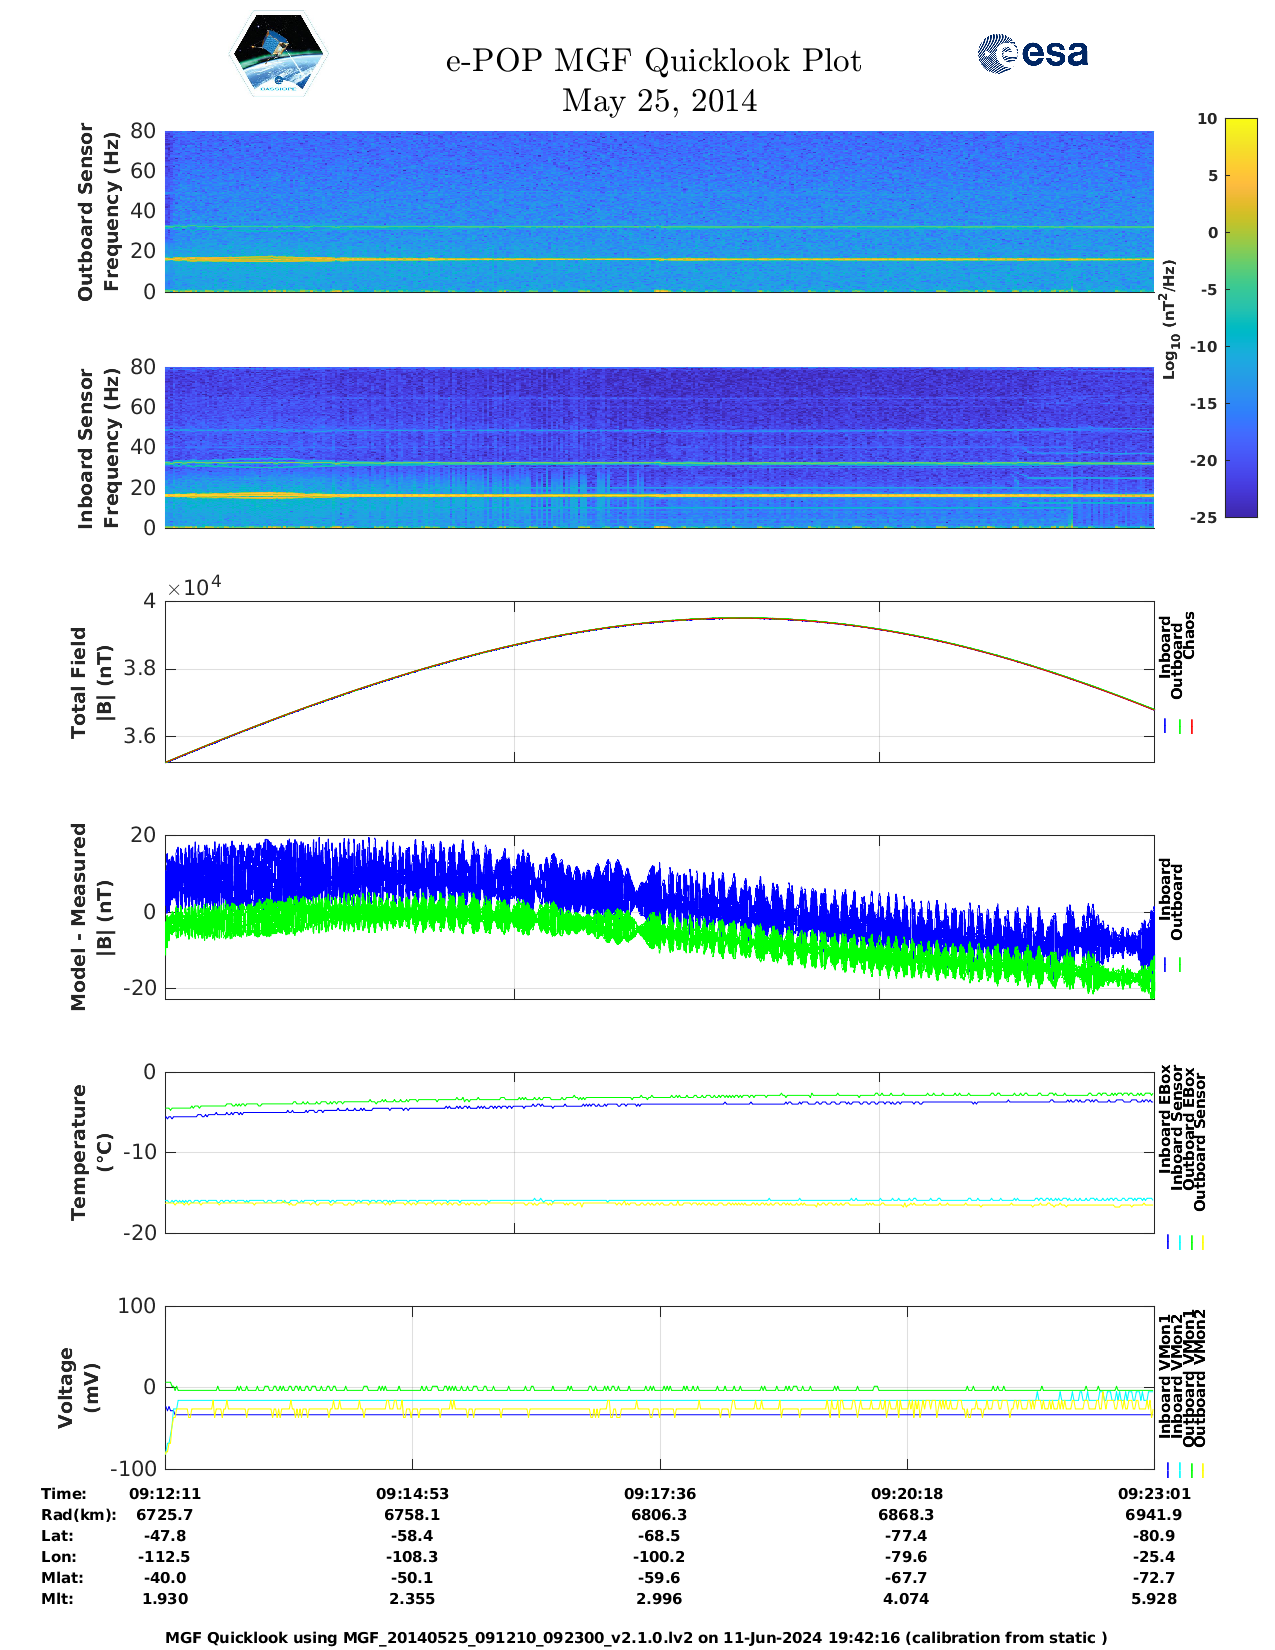Click the MGF Quicklook footer filename text
This screenshot has height=1650, width=1275.
(636, 1637)
